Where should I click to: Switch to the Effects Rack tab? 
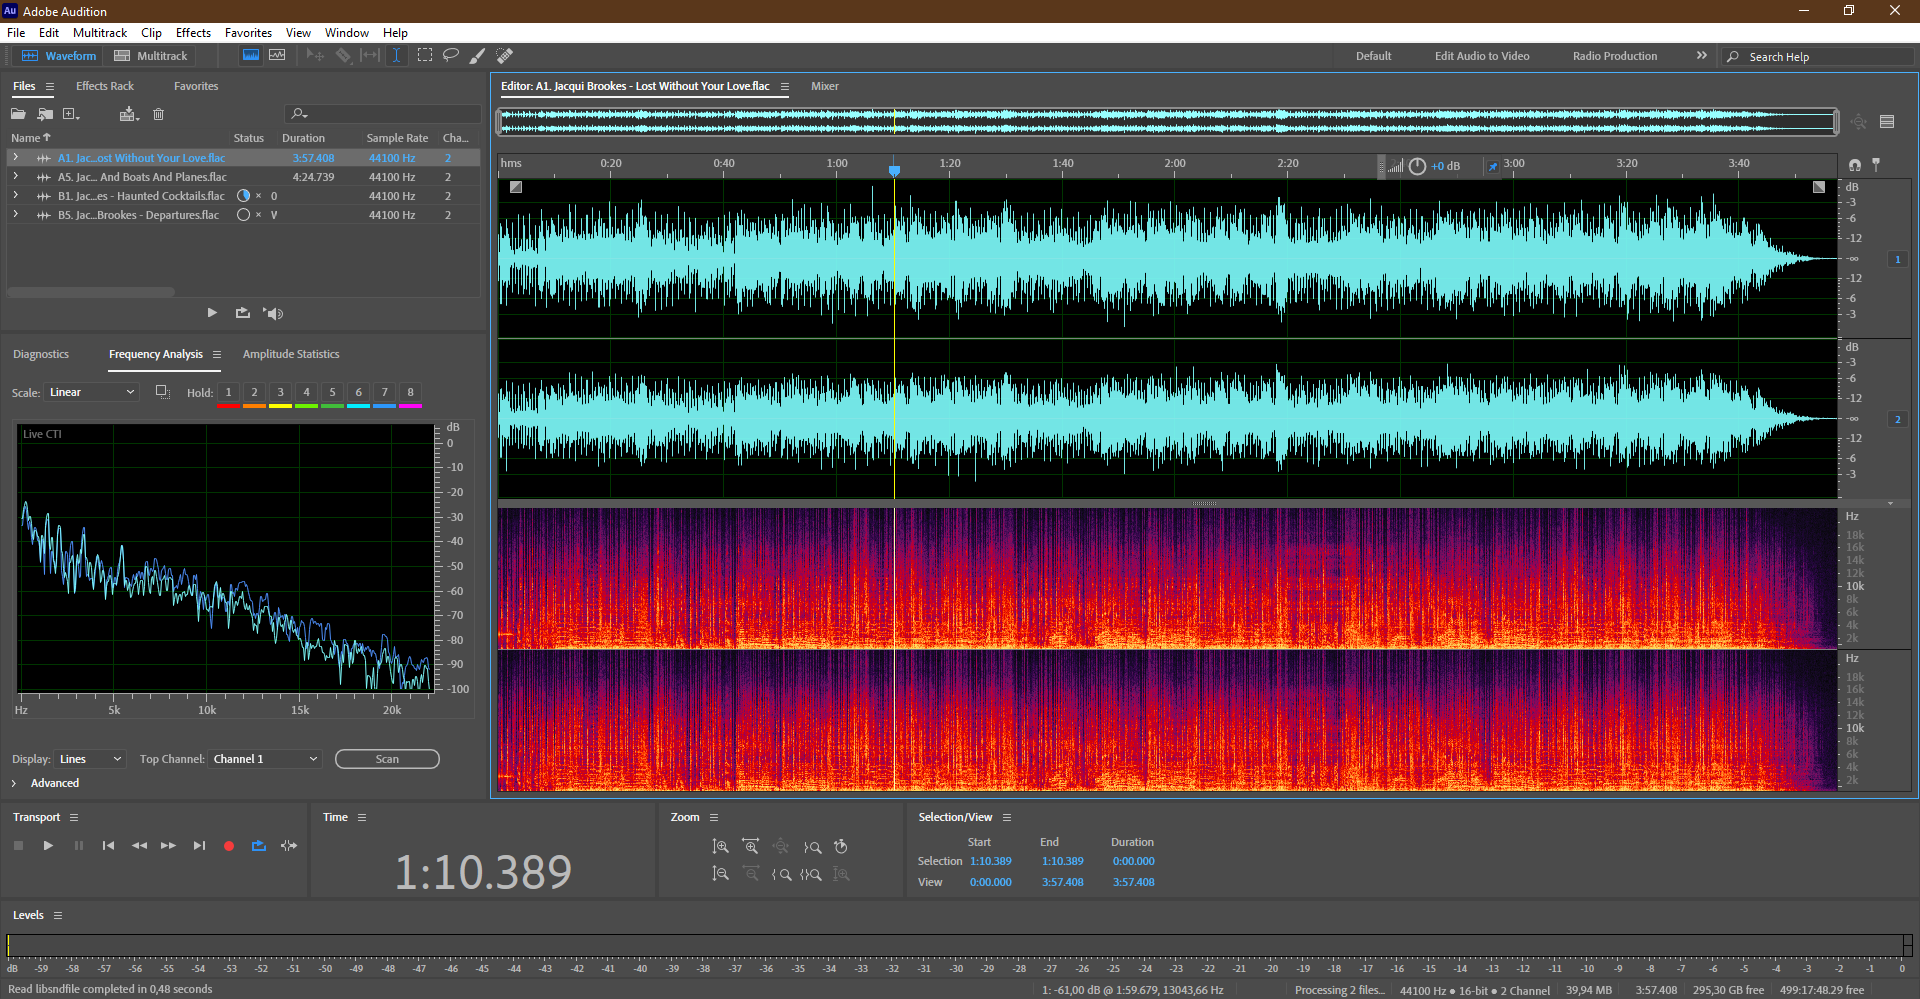click(104, 86)
